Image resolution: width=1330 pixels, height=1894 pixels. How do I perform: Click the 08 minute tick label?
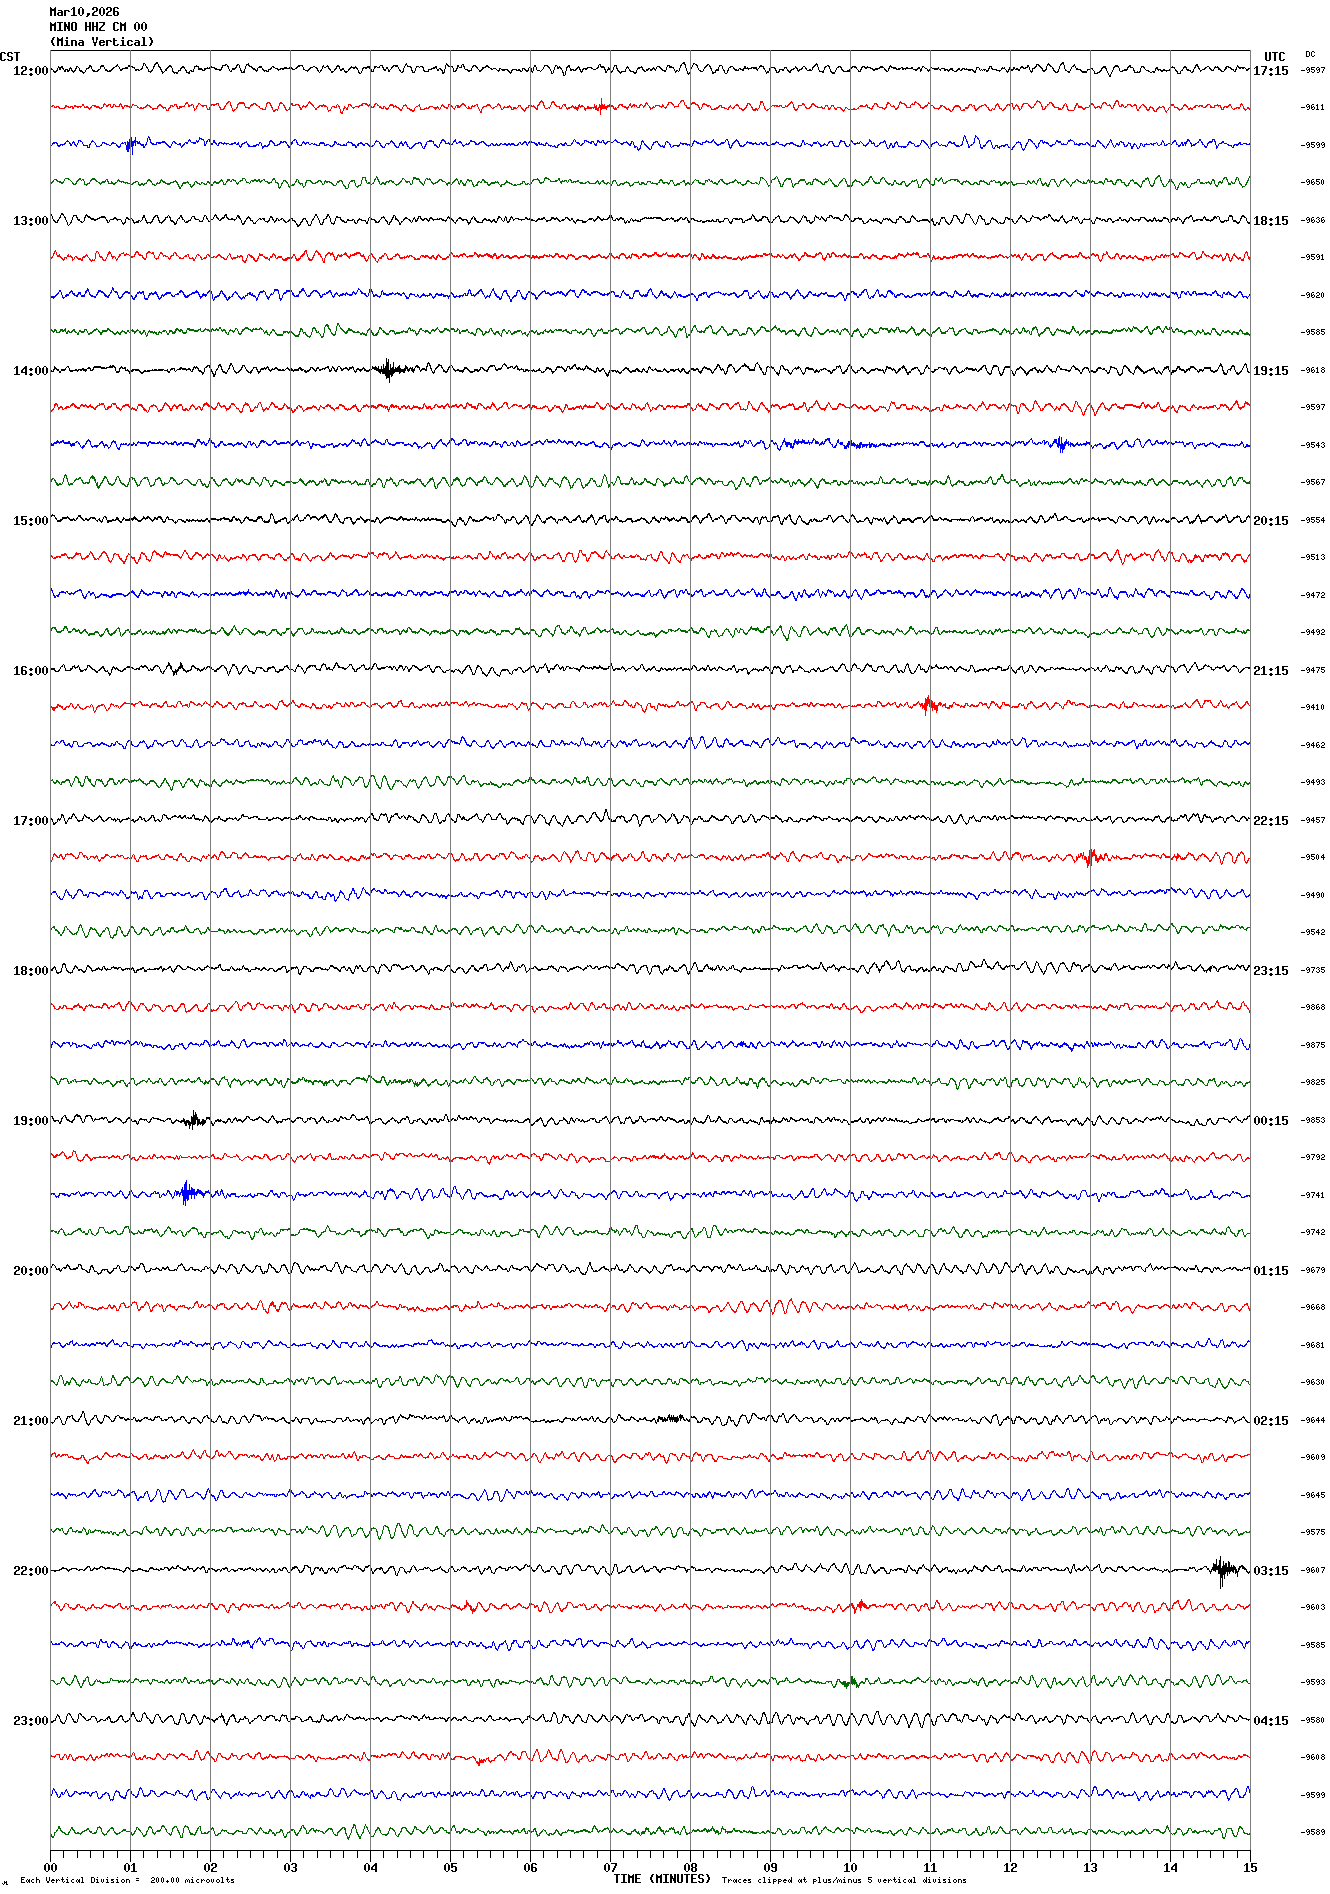pyautogui.click(x=690, y=1867)
